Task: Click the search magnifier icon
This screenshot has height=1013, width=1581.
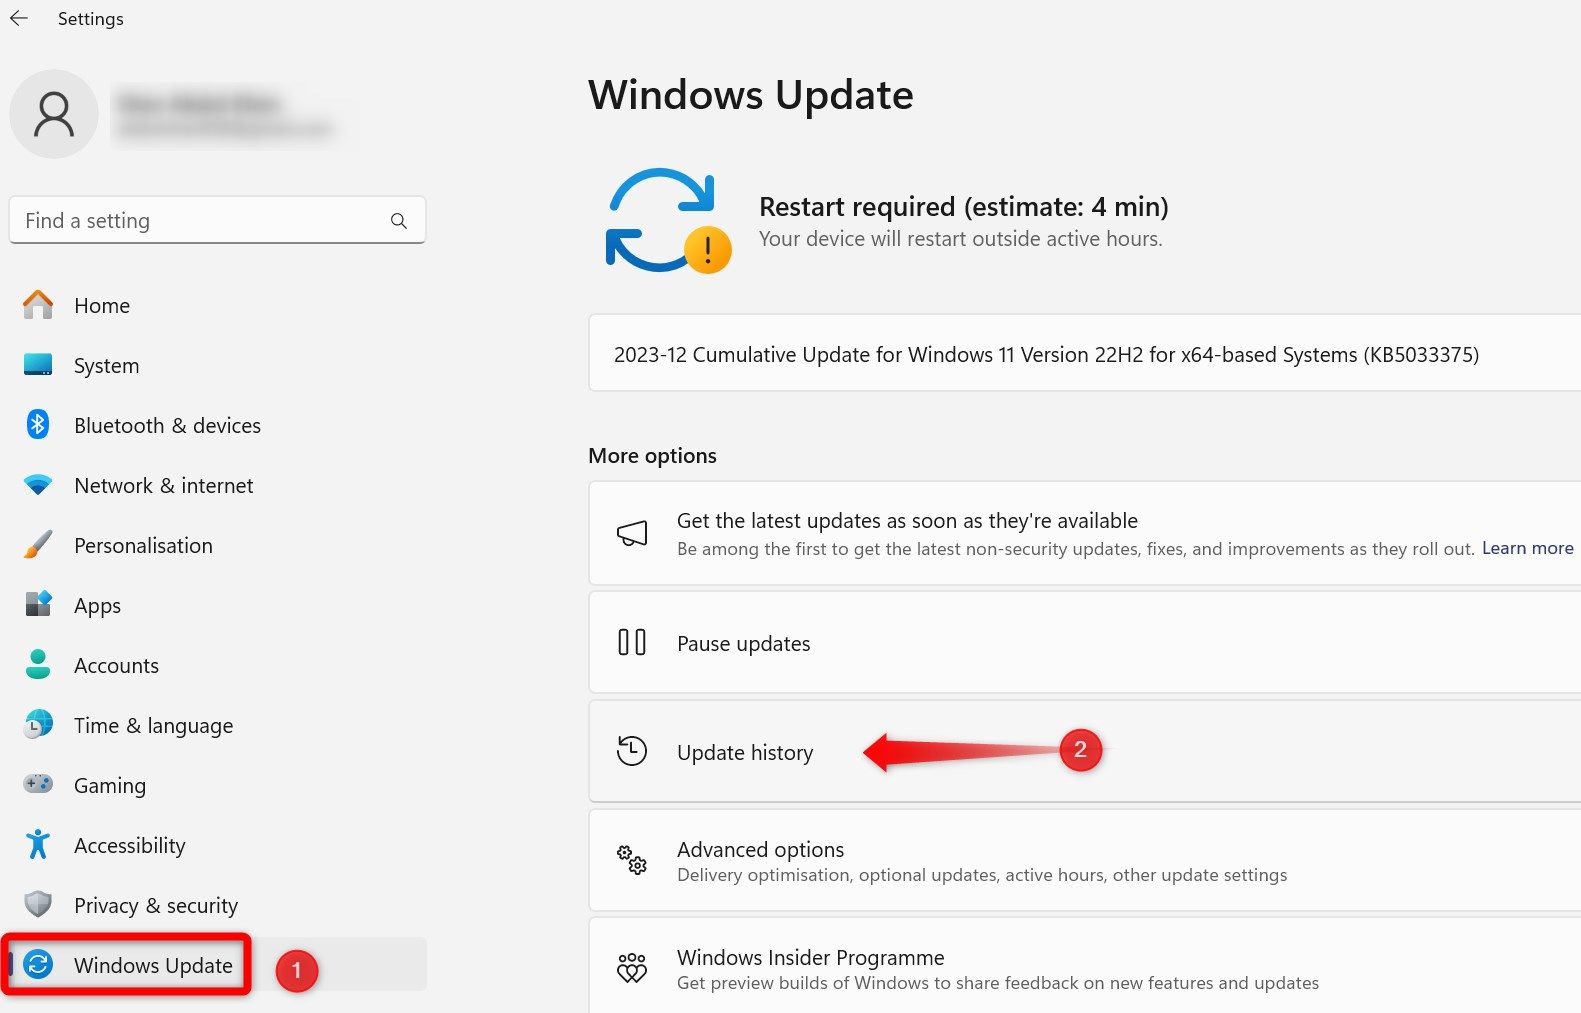Action: (x=399, y=221)
